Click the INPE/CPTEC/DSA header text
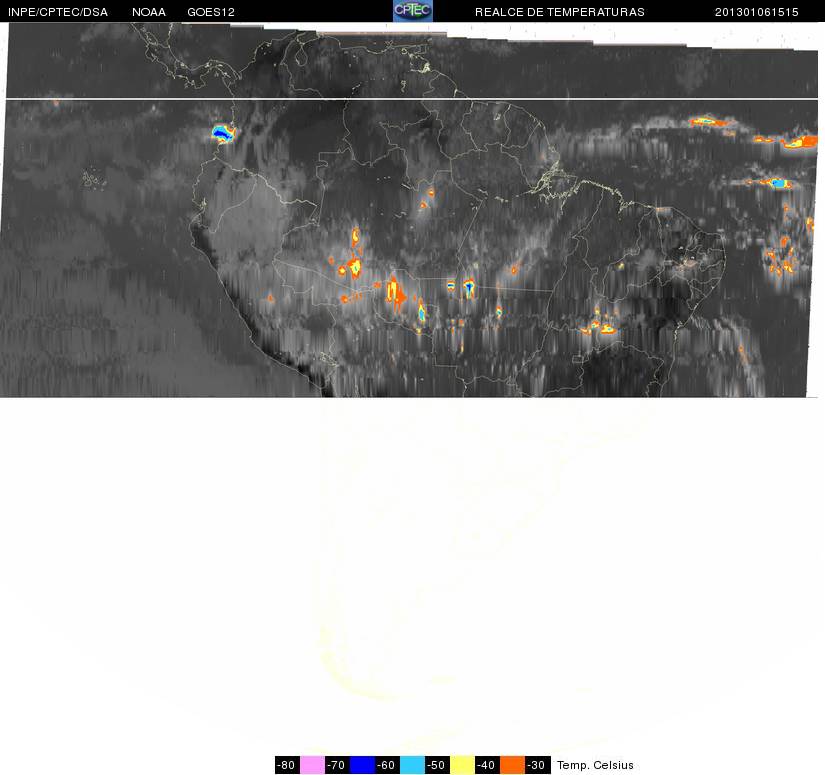Image resolution: width=825 pixels, height=775 pixels. [x=58, y=12]
